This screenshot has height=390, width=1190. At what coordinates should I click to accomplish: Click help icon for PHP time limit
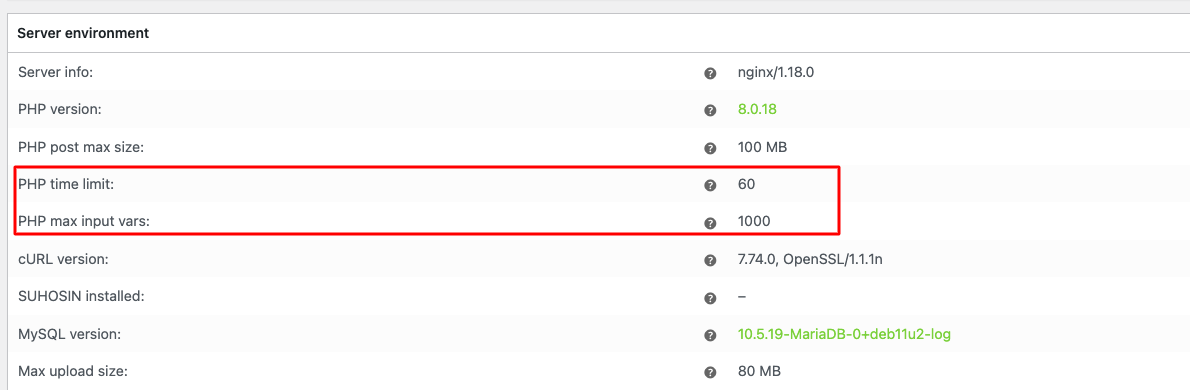coord(710,185)
